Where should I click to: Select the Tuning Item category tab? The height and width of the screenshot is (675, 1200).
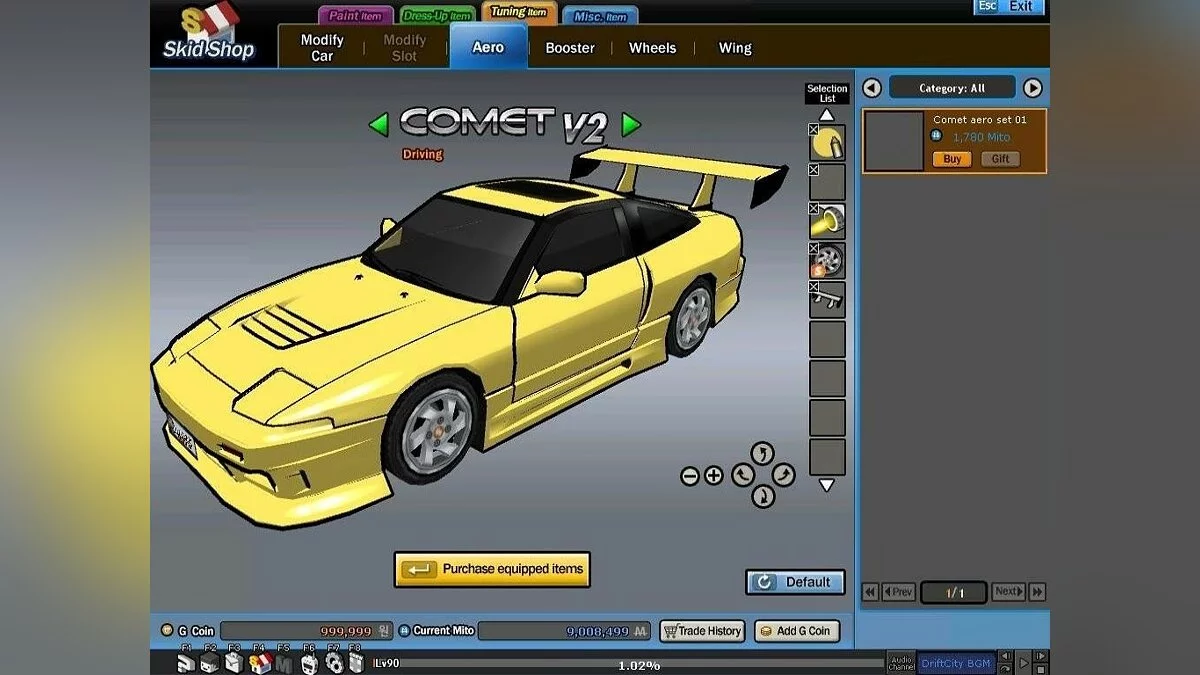(519, 12)
